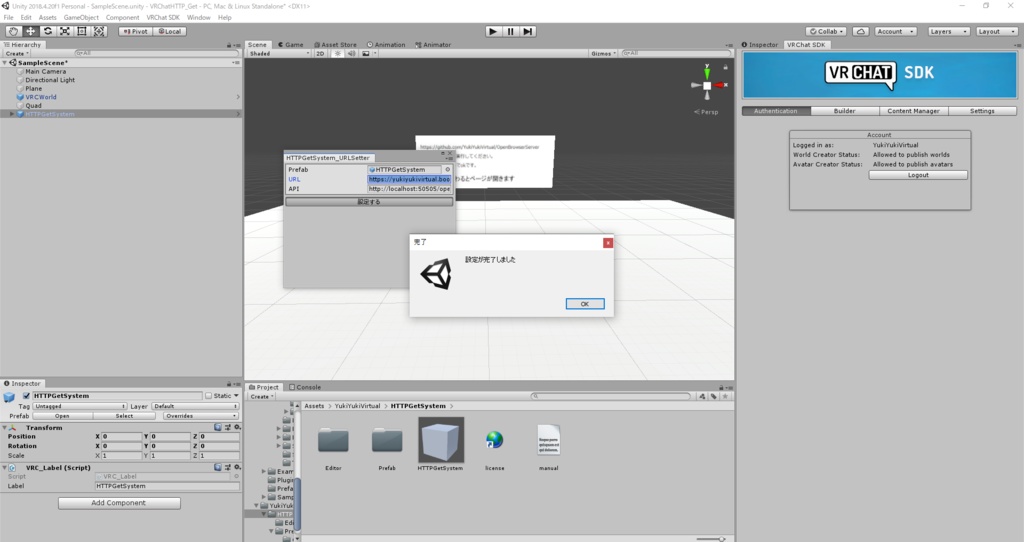
Task: Open the SDK Builder tab
Action: click(844, 111)
